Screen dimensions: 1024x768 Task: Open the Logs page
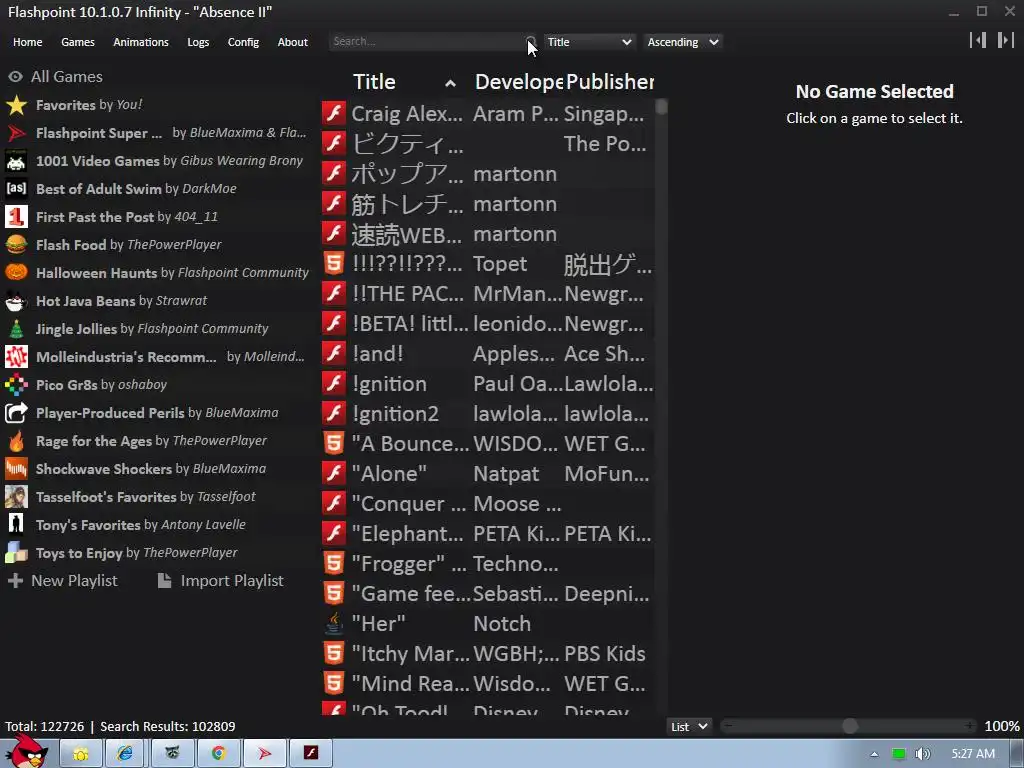(x=198, y=42)
